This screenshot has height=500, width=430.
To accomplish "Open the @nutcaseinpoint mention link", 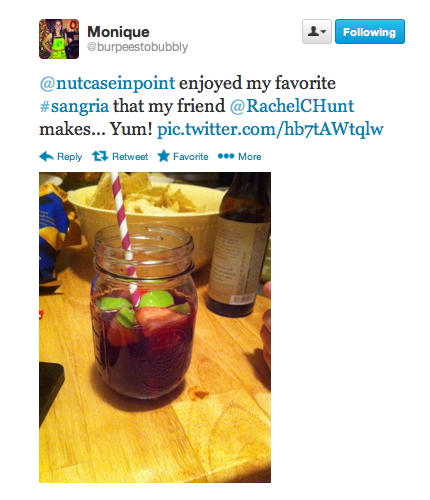I will coord(107,83).
